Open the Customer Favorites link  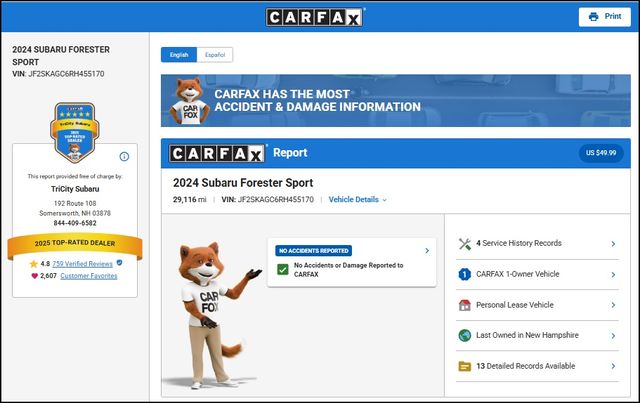tap(89, 276)
